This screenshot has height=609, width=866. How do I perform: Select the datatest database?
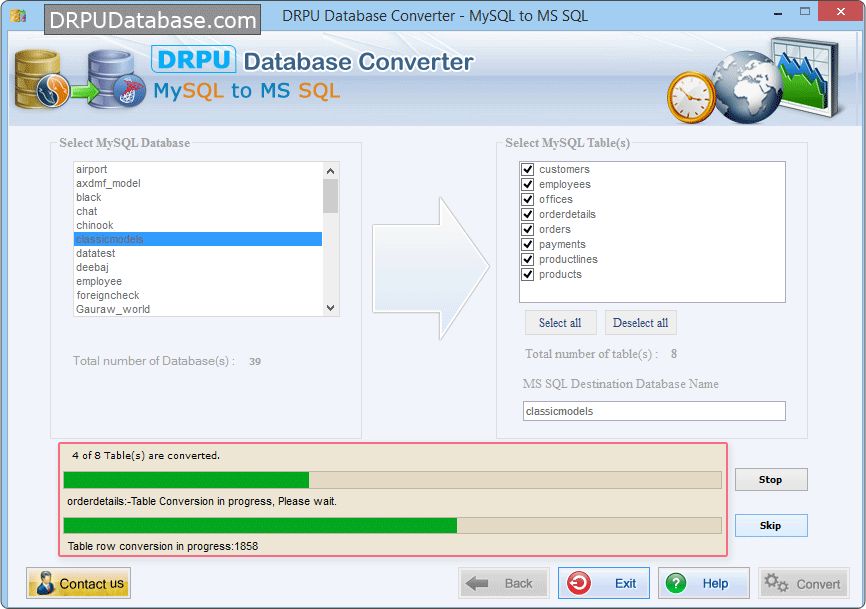click(x=198, y=253)
